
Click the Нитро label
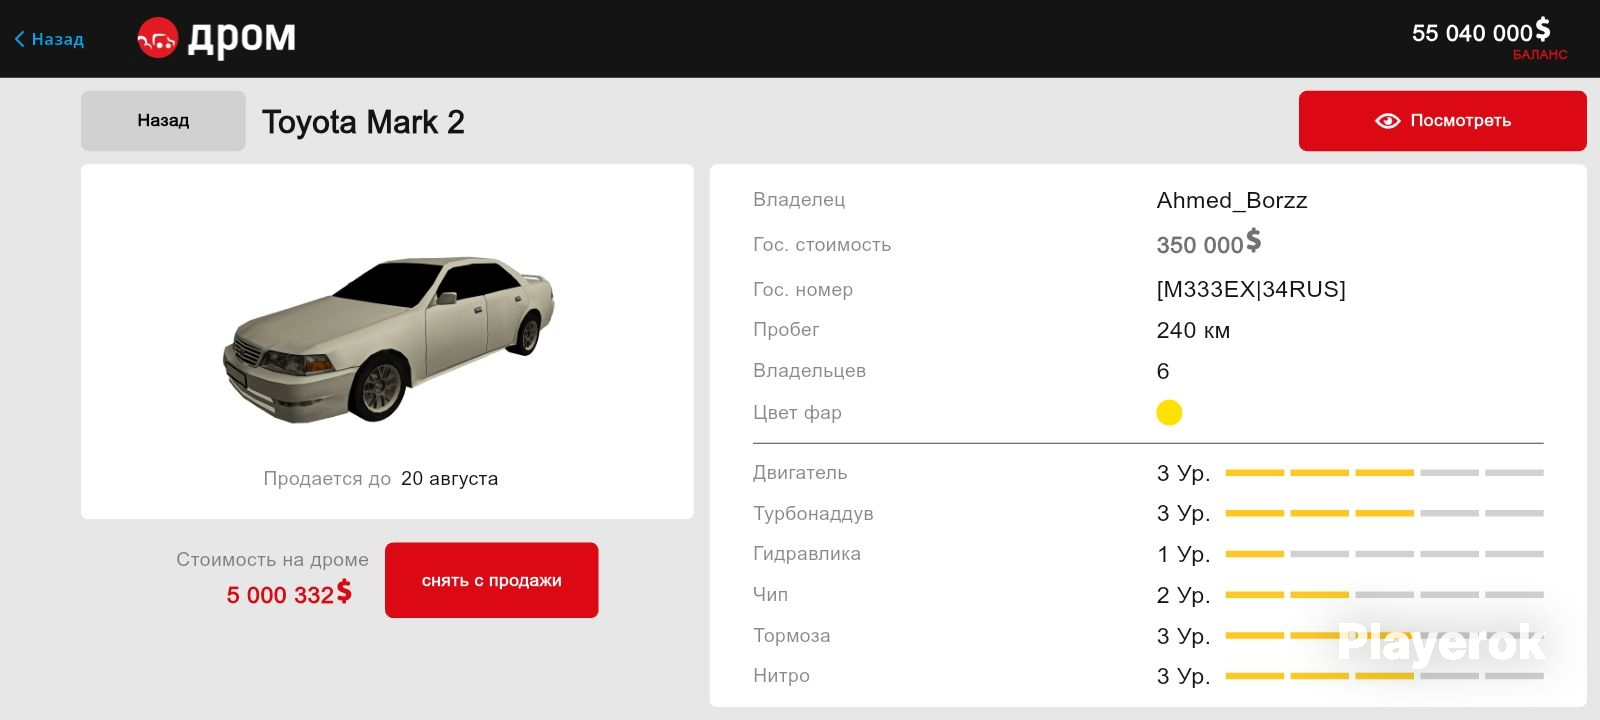[x=781, y=676]
